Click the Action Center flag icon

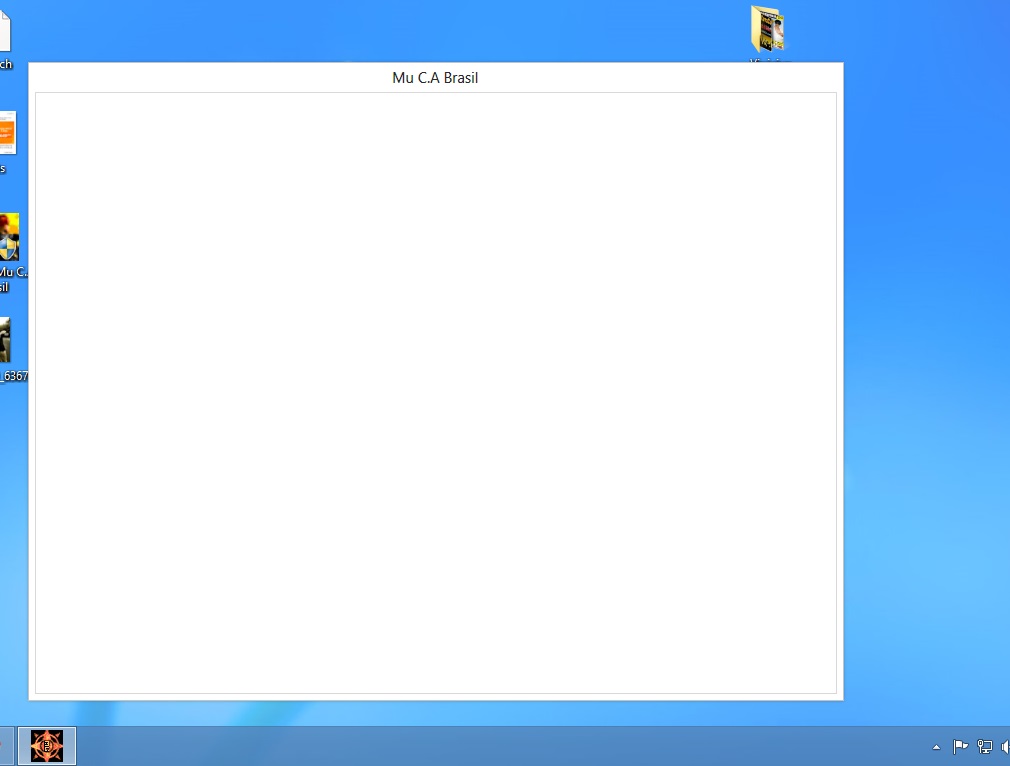[x=960, y=746]
